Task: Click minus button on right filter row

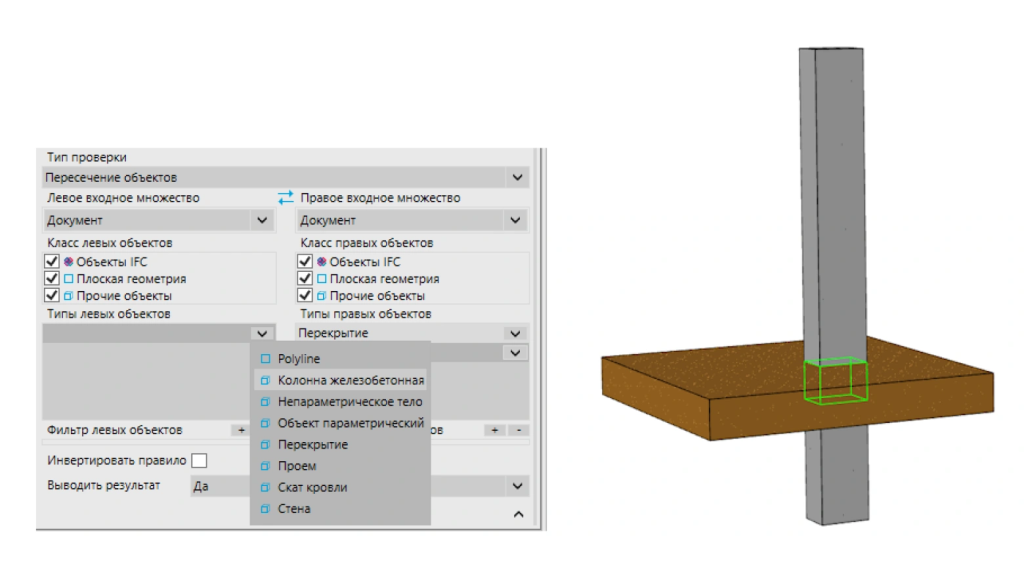Action: [x=518, y=429]
